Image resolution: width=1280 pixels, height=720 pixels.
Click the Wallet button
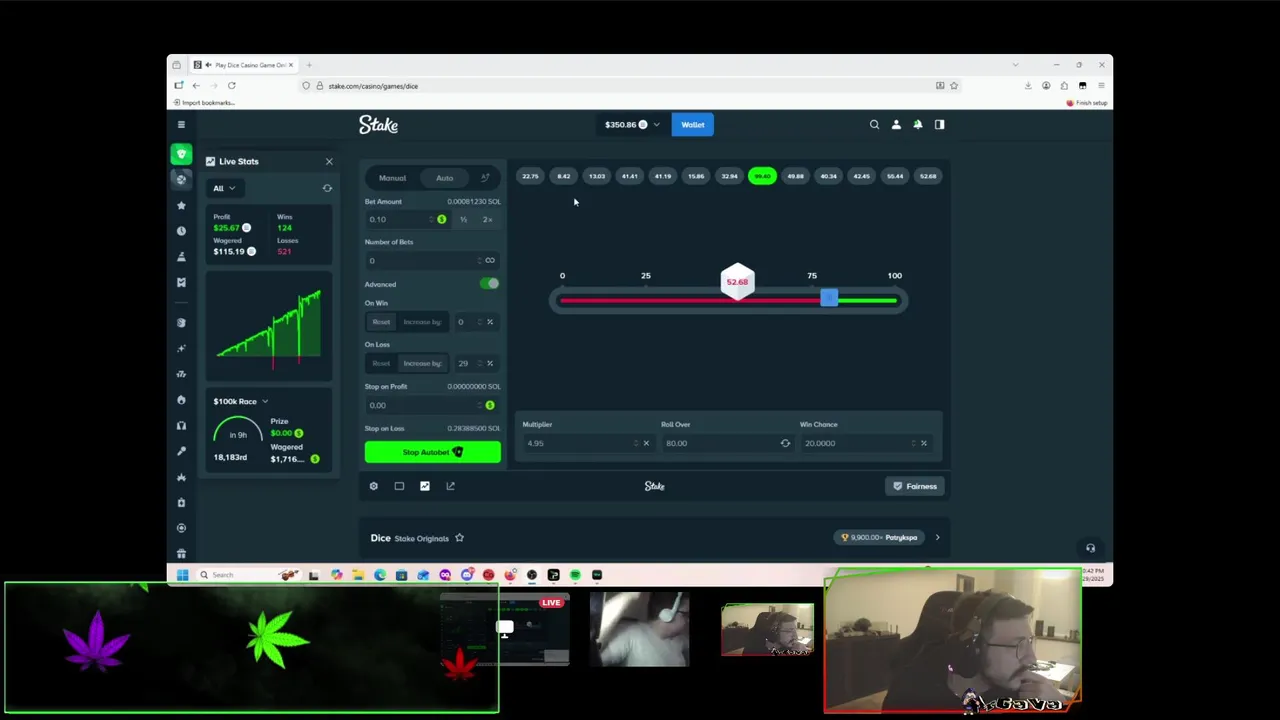pos(693,125)
